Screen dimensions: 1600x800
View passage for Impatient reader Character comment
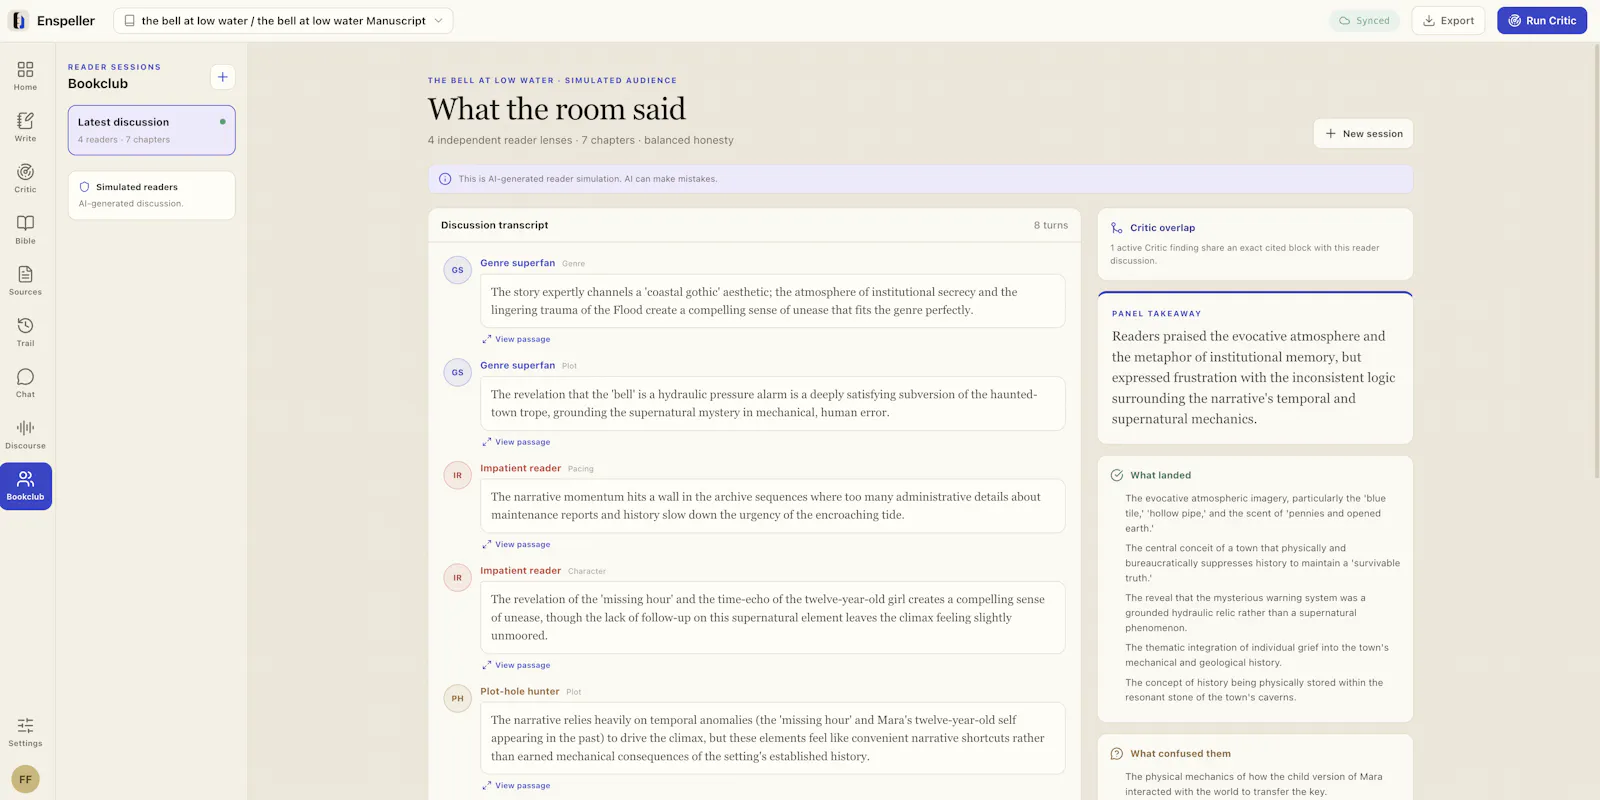click(516, 665)
